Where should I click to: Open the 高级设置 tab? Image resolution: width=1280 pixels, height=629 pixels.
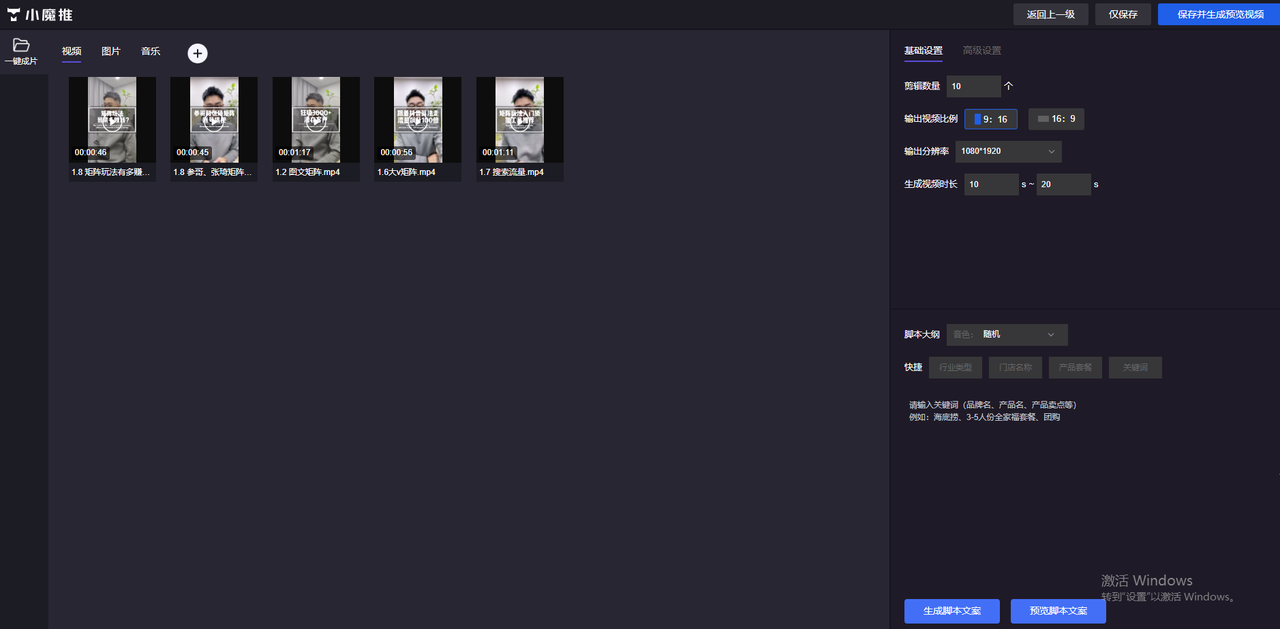pyautogui.click(x=981, y=50)
